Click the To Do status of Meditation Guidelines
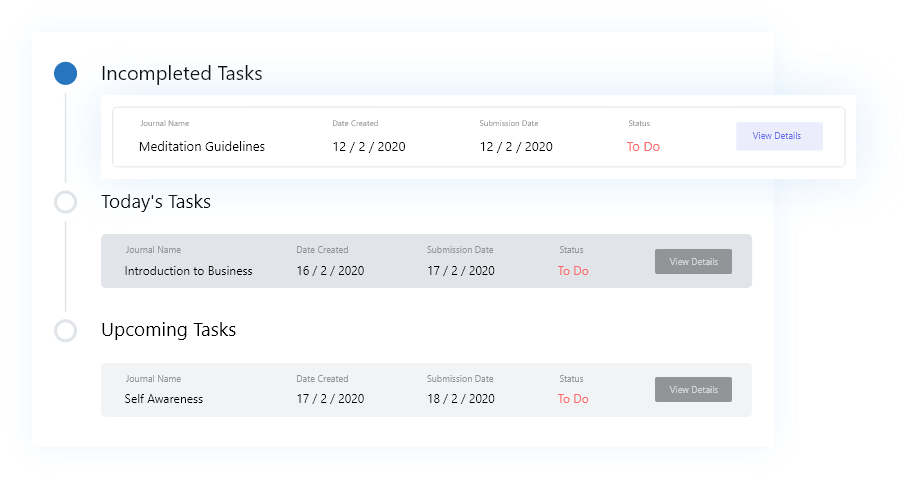The width and height of the screenshot is (911, 479). click(643, 147)
